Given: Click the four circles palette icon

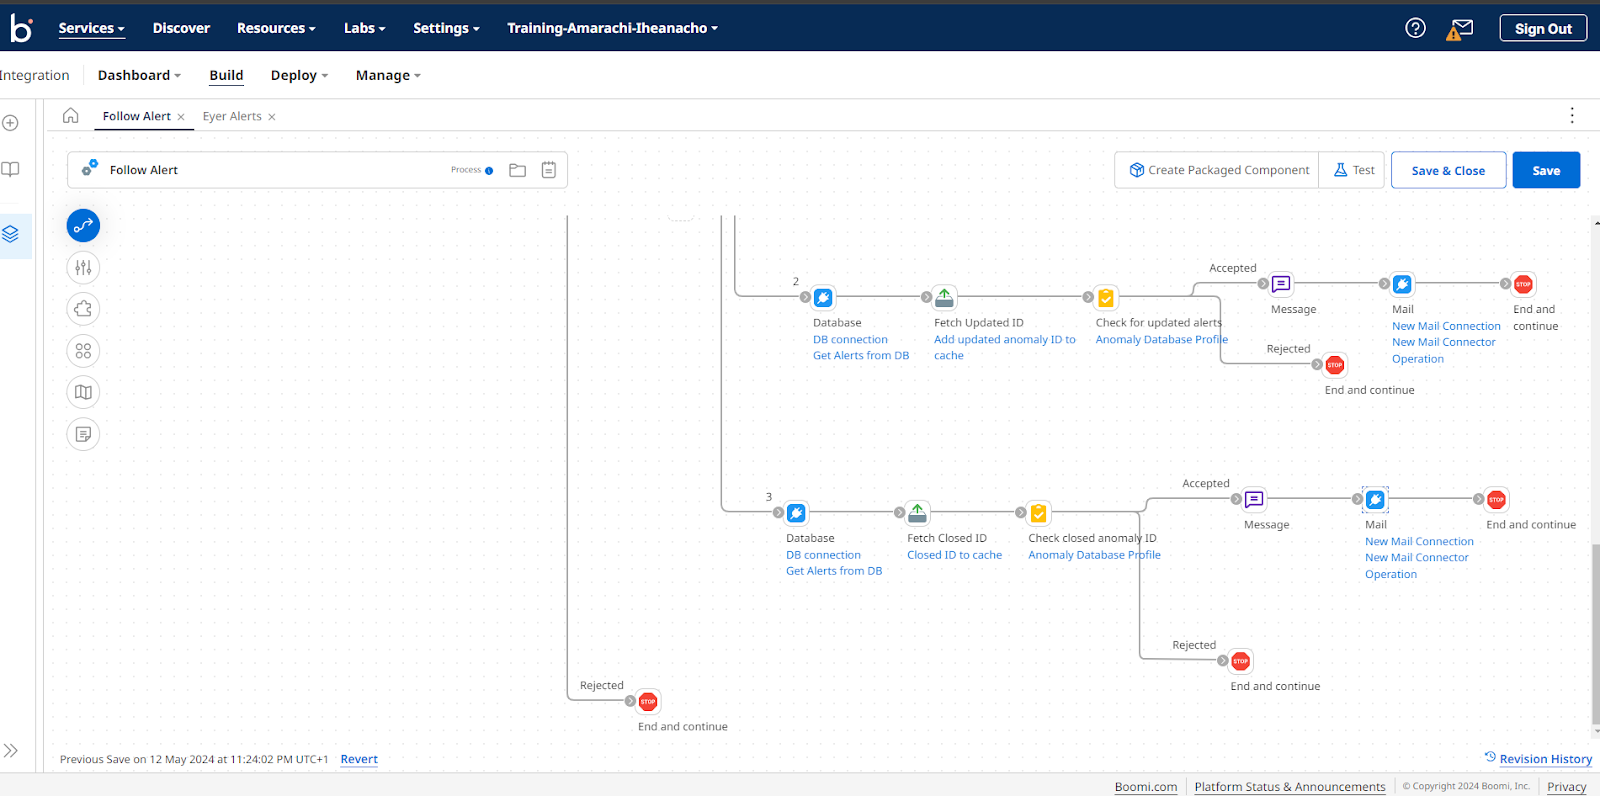Looking at the screenshot, I should [83, 351].
